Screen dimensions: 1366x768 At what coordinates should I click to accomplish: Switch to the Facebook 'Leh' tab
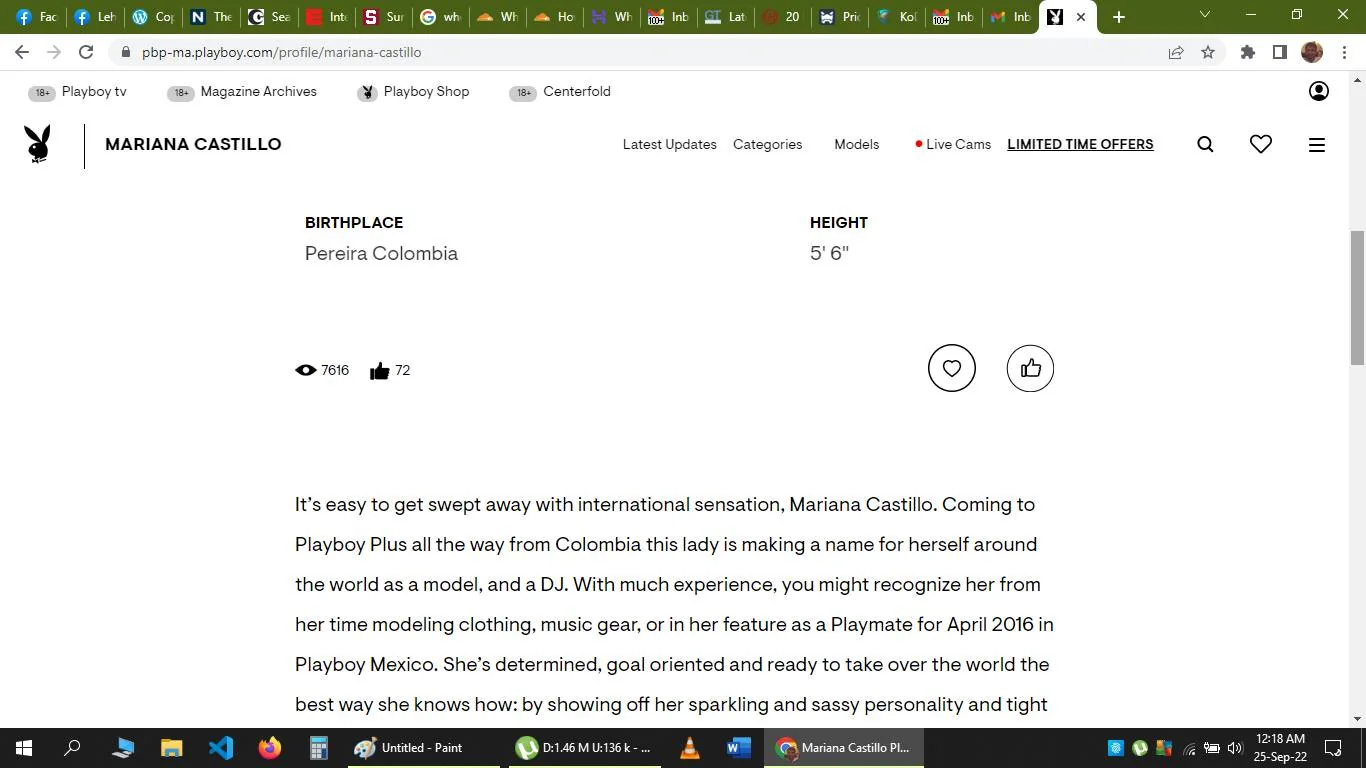(95, 17)
